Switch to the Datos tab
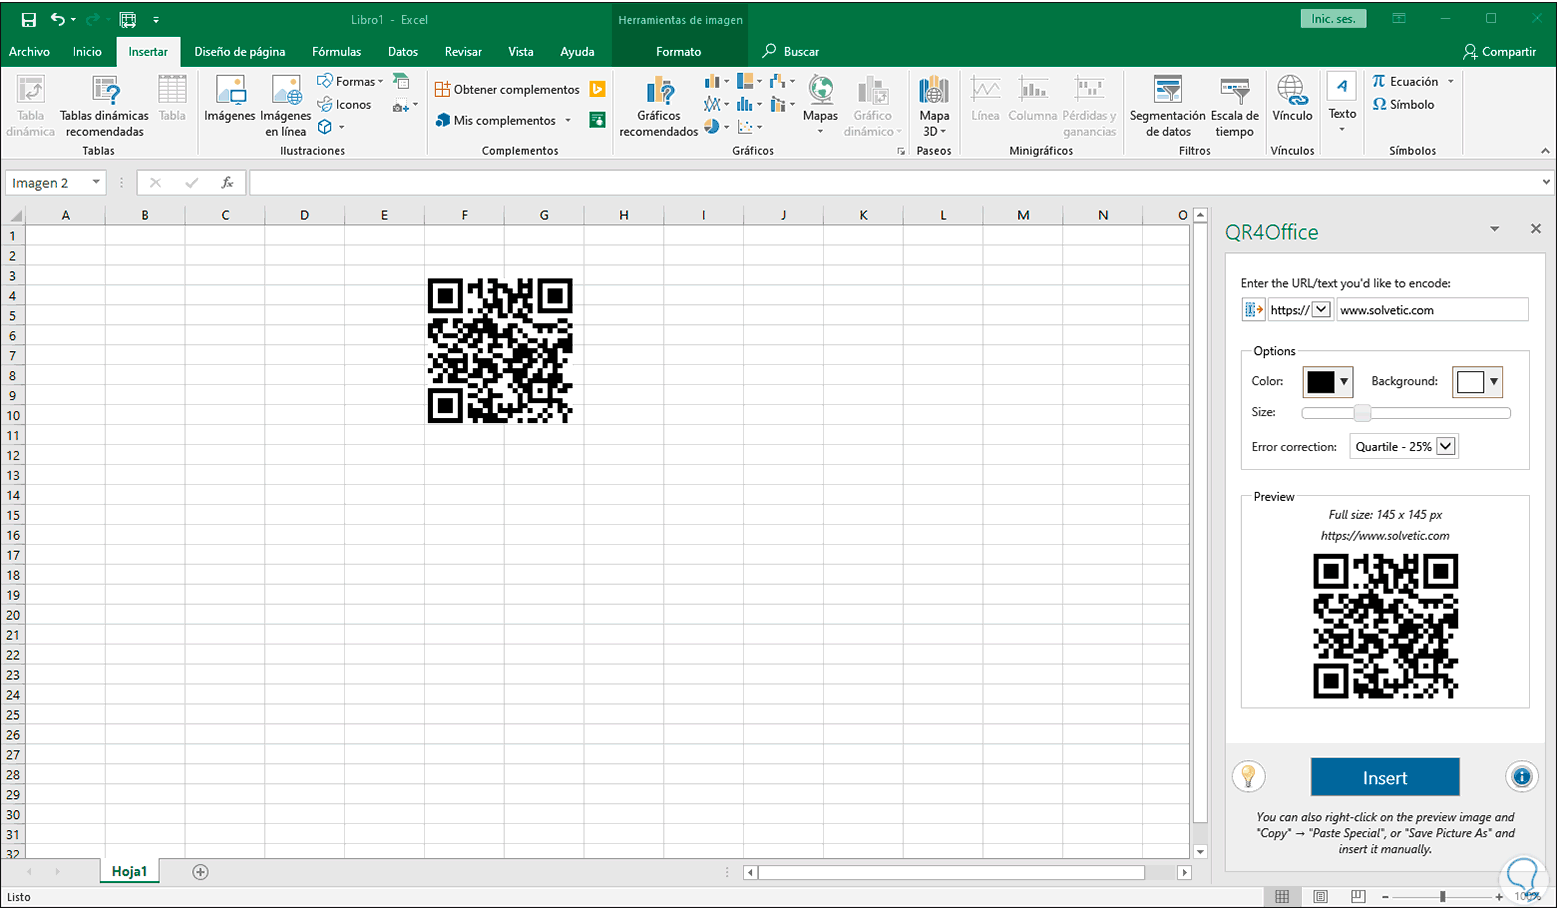The height and width of the screenshot is (910, 1557). tap(403, 51)
